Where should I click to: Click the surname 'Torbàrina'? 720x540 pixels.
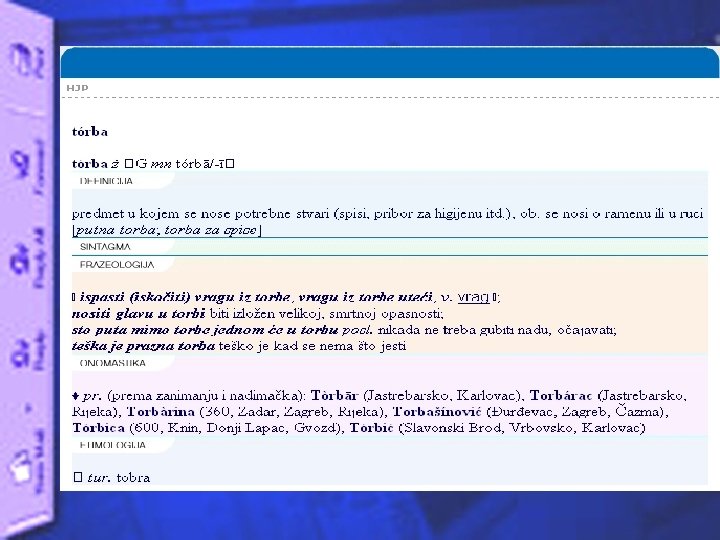tap(161, 411)
